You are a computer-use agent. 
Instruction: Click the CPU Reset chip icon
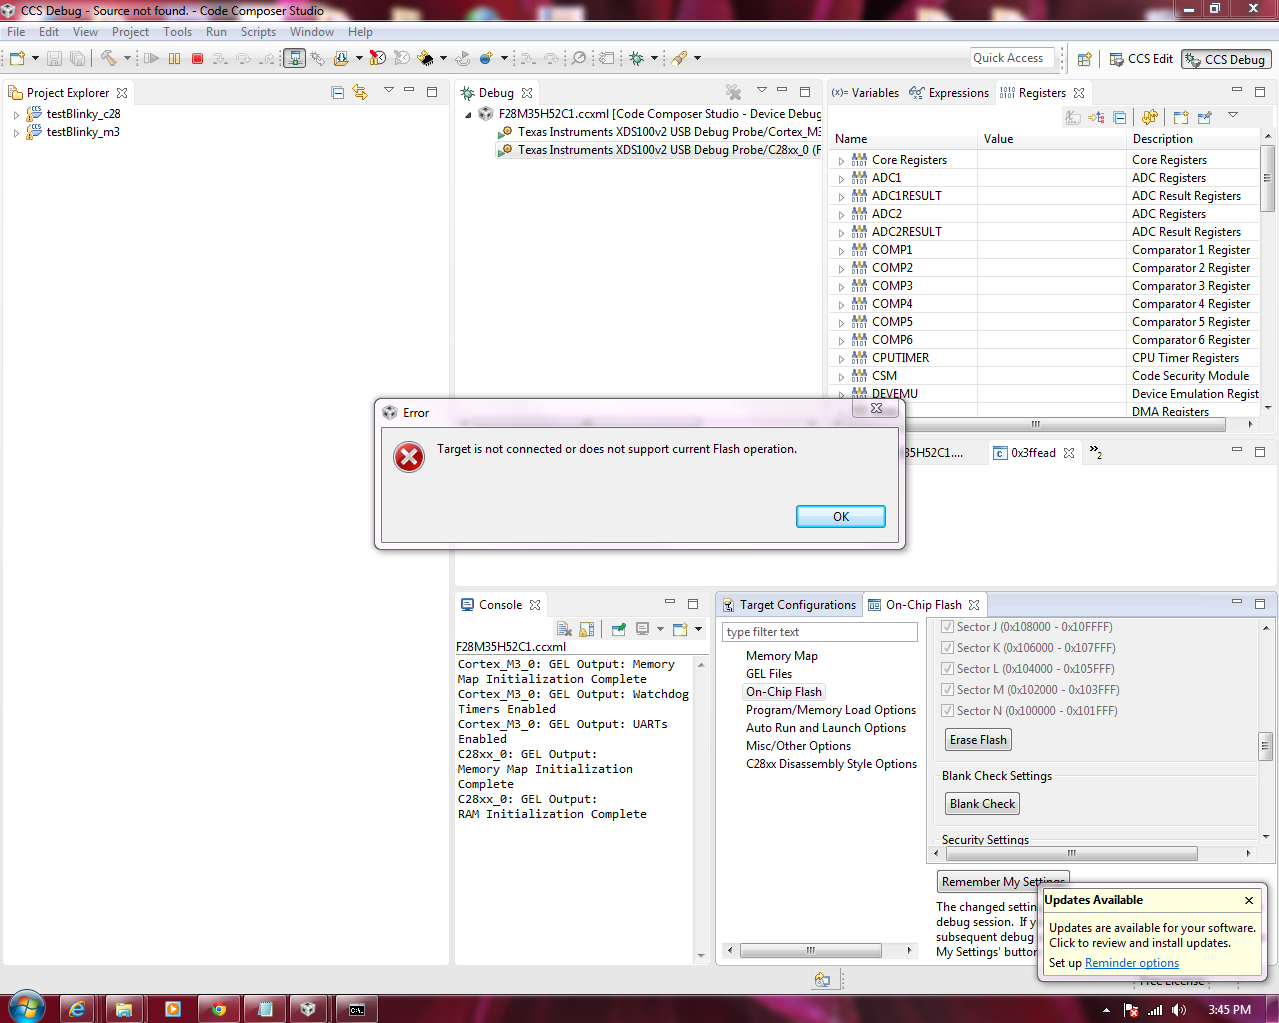(427, 58)
